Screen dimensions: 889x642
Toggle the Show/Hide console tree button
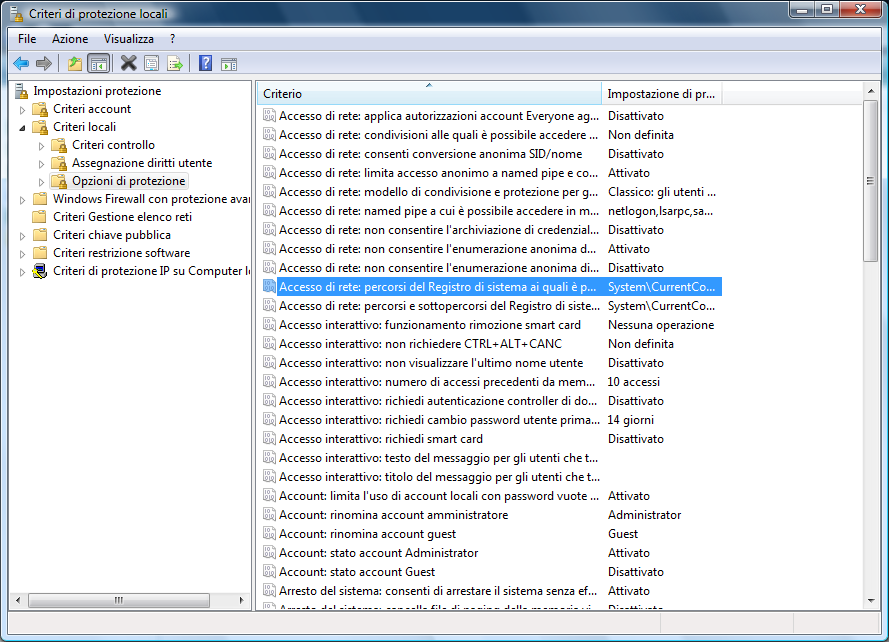coord(98,63)
